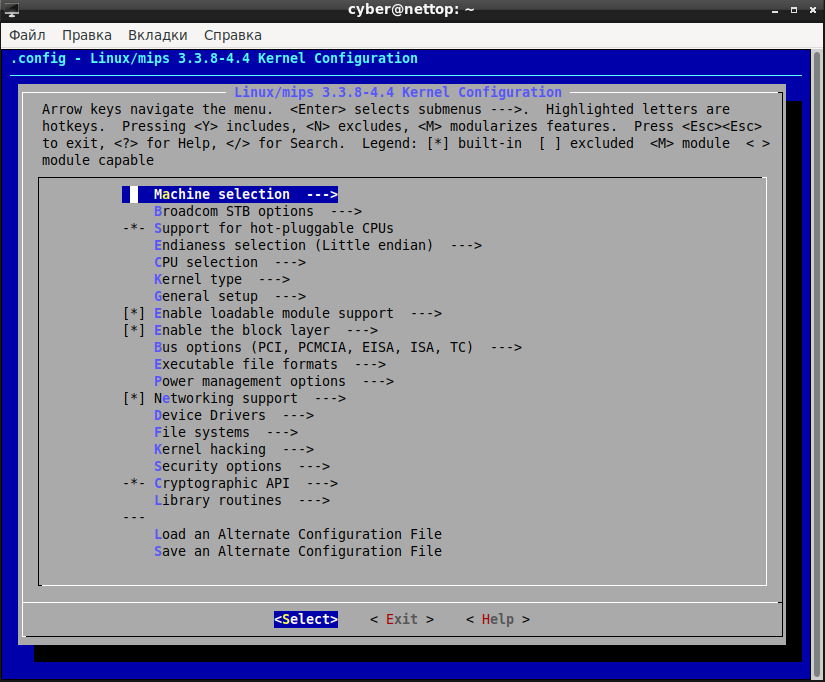
Task: Open Power management options submenu
Action: pyautogui.click(x=274, y=382)
